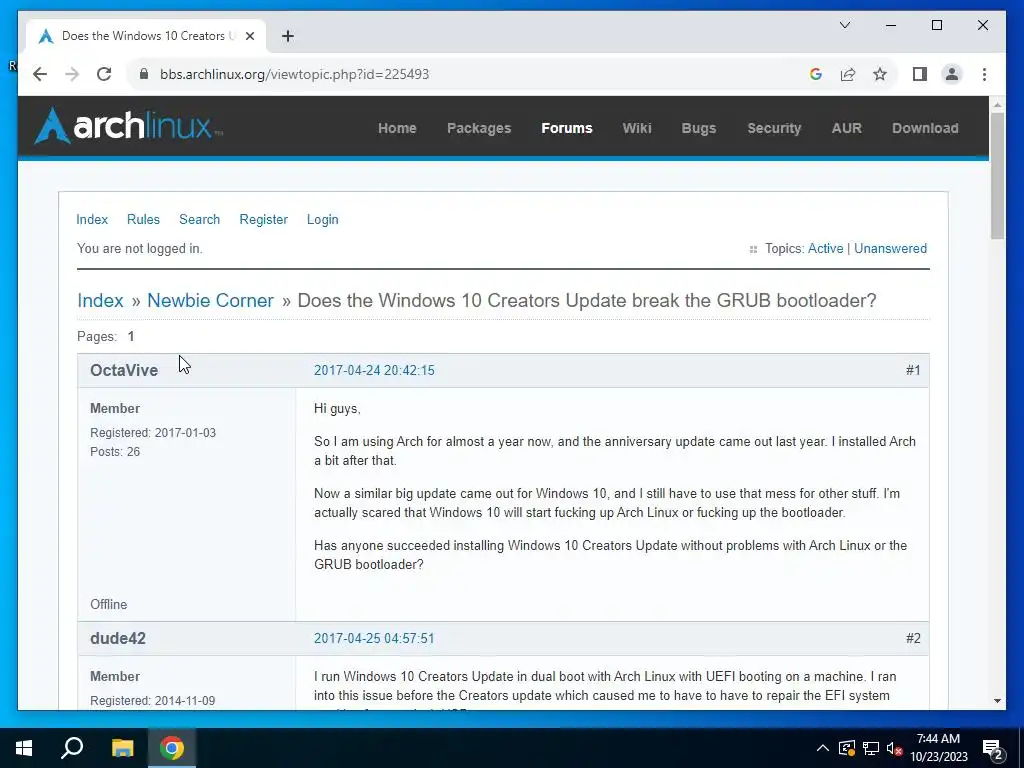This screenshot has height=768, width=1024.
Task: Go to Home in Arch navbar
Action: [397, 128]
